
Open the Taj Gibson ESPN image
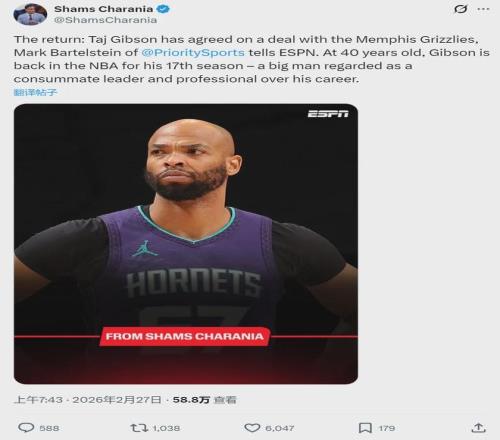[x=186, y=244]
